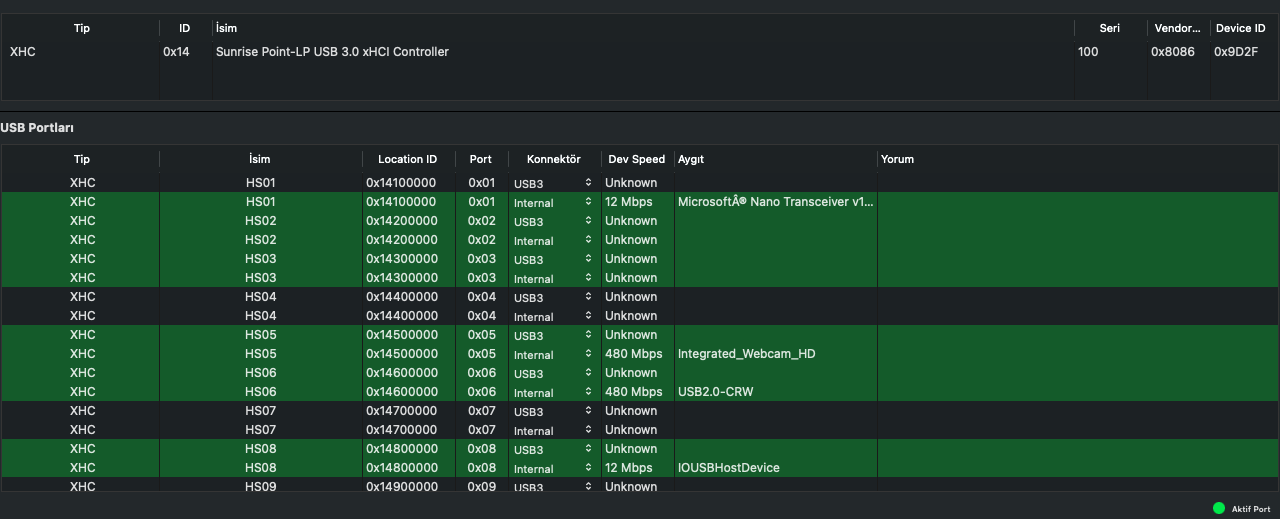This screenshot has height=519, width=1280.
Task: Click the Device ID column header
Action: [x=1240, y=28]
